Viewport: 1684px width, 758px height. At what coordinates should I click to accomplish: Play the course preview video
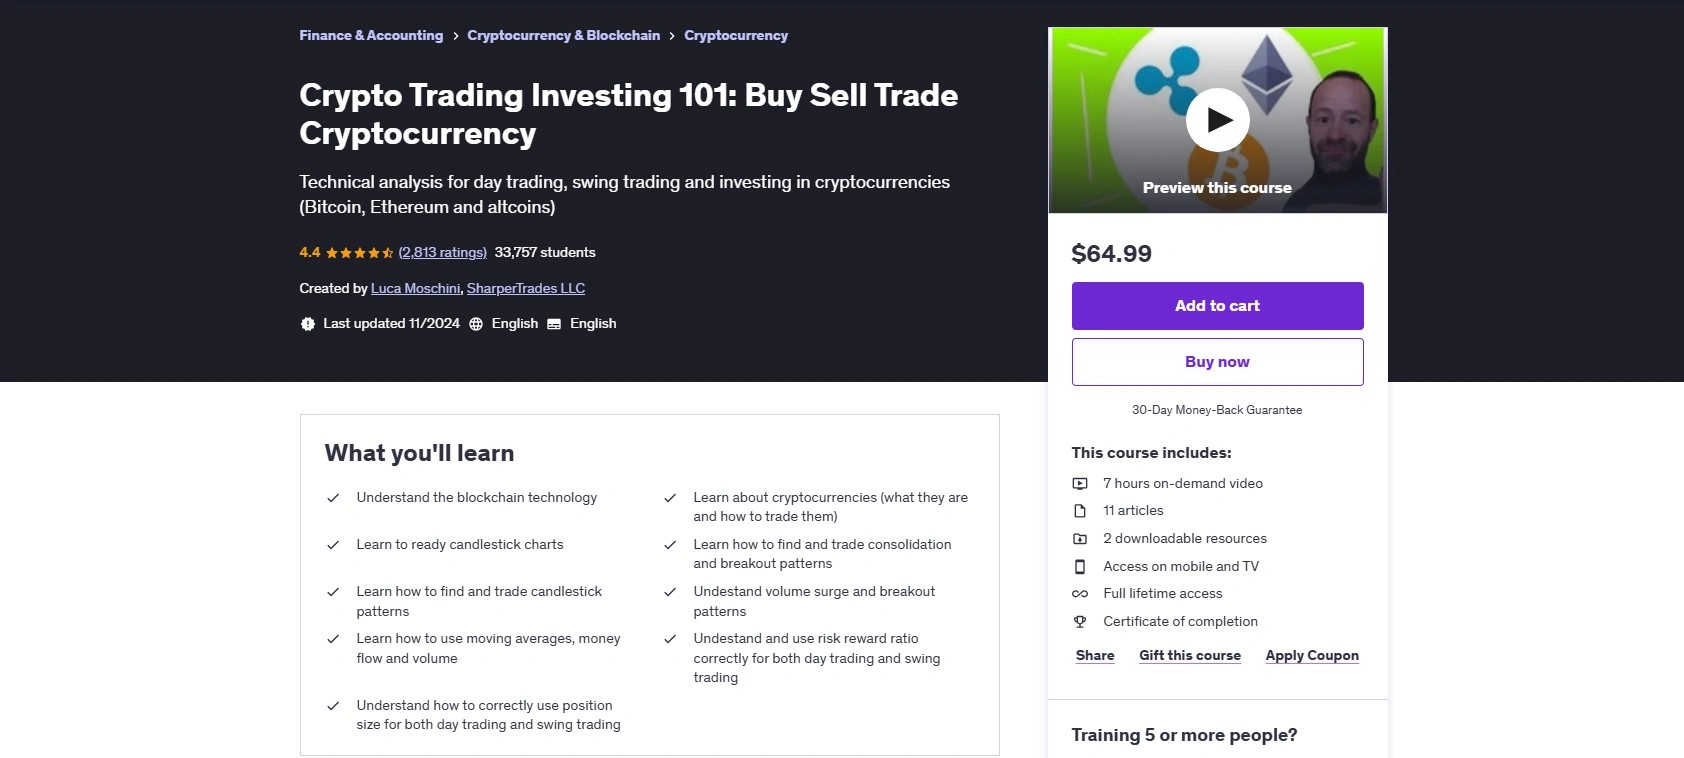pos(1217,120)
